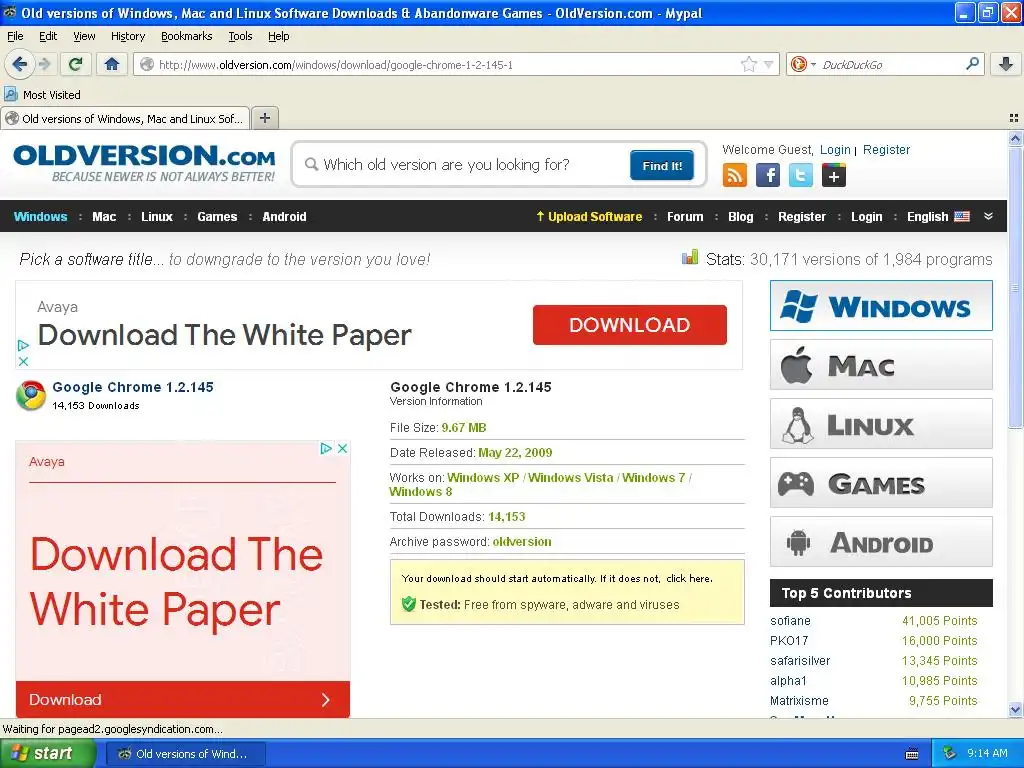Image resolution: width=1024 pixels, height=768 pixels.
Task: Close the top banner ad with X
Action: 23,361
